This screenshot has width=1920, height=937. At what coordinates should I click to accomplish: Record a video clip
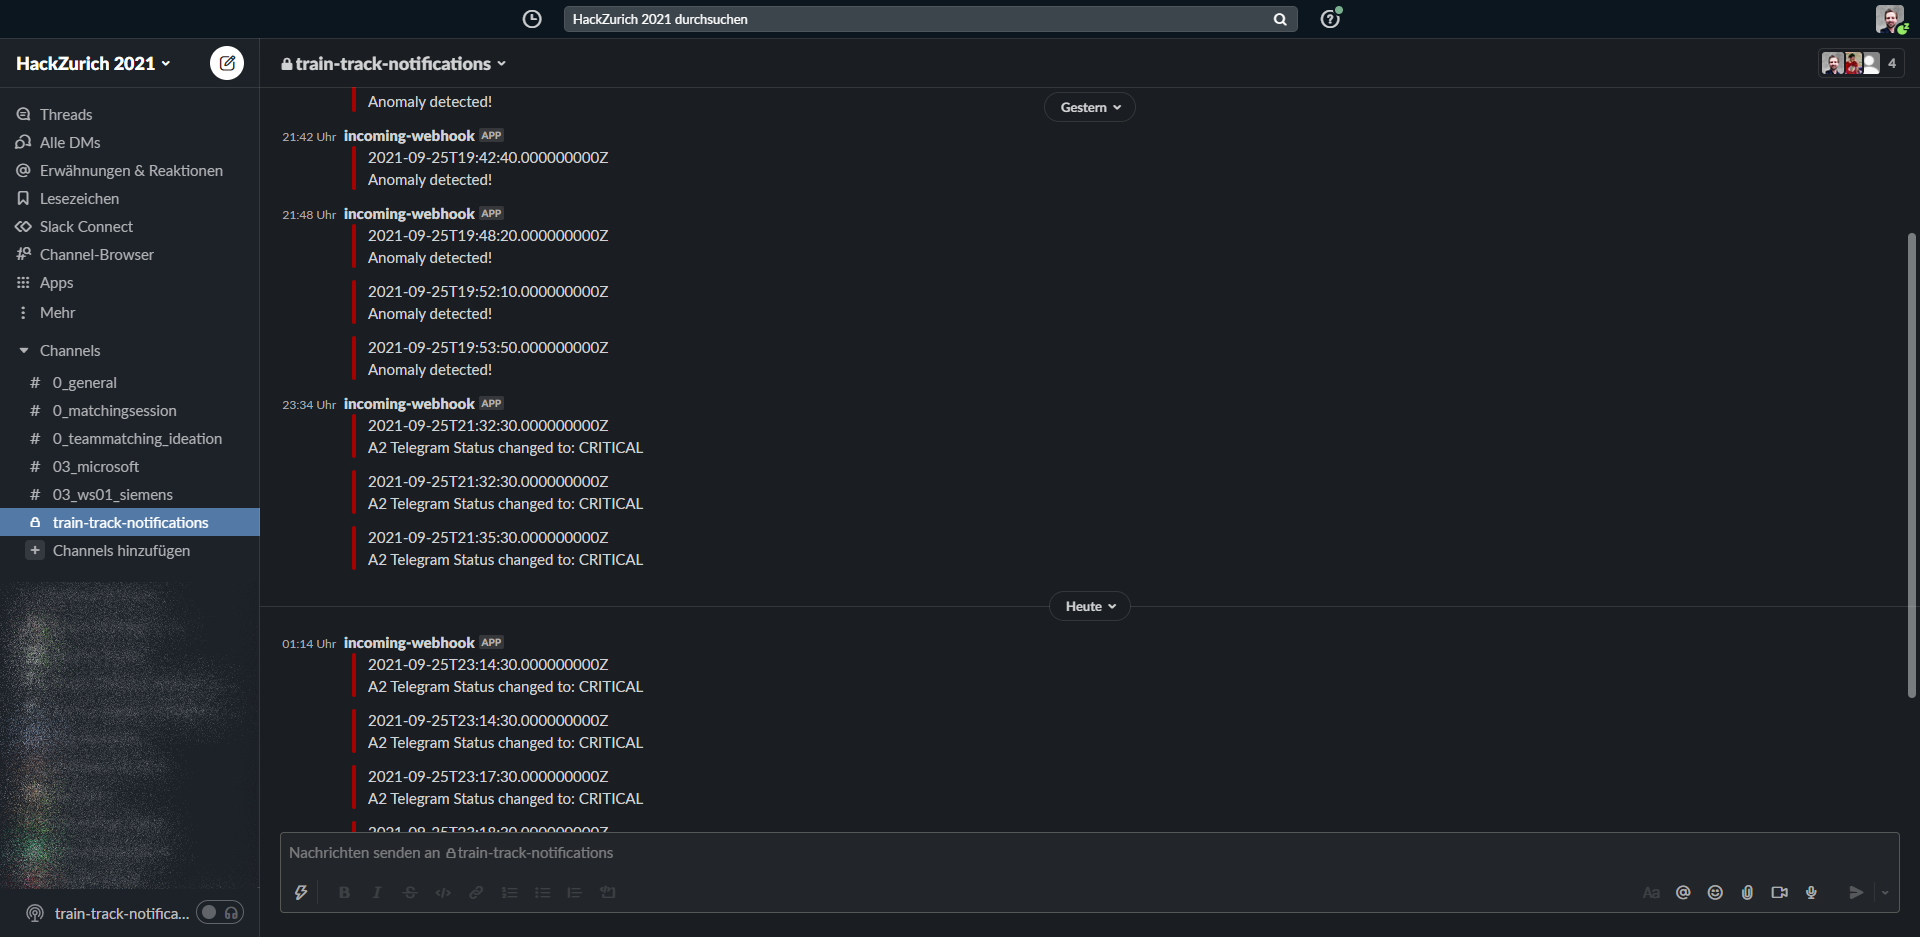1779,892
